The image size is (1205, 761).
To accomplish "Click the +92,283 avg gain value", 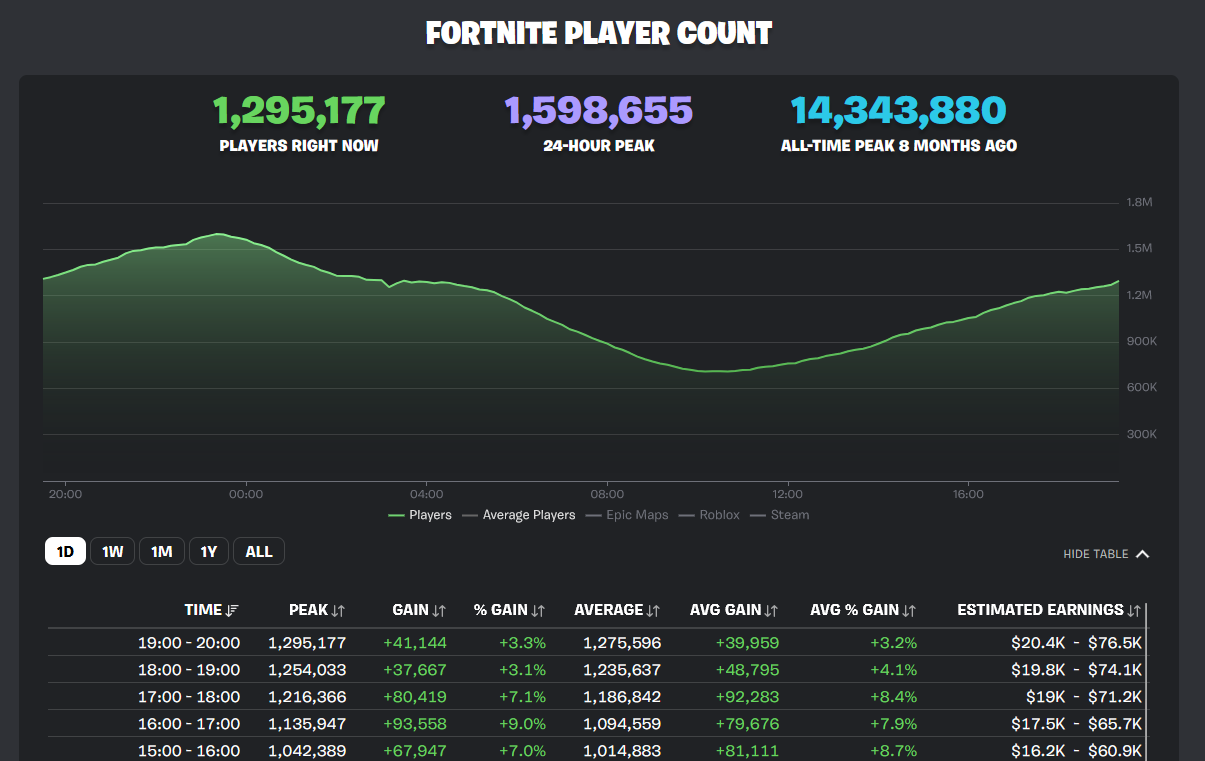I will click(x=747, y=696).
